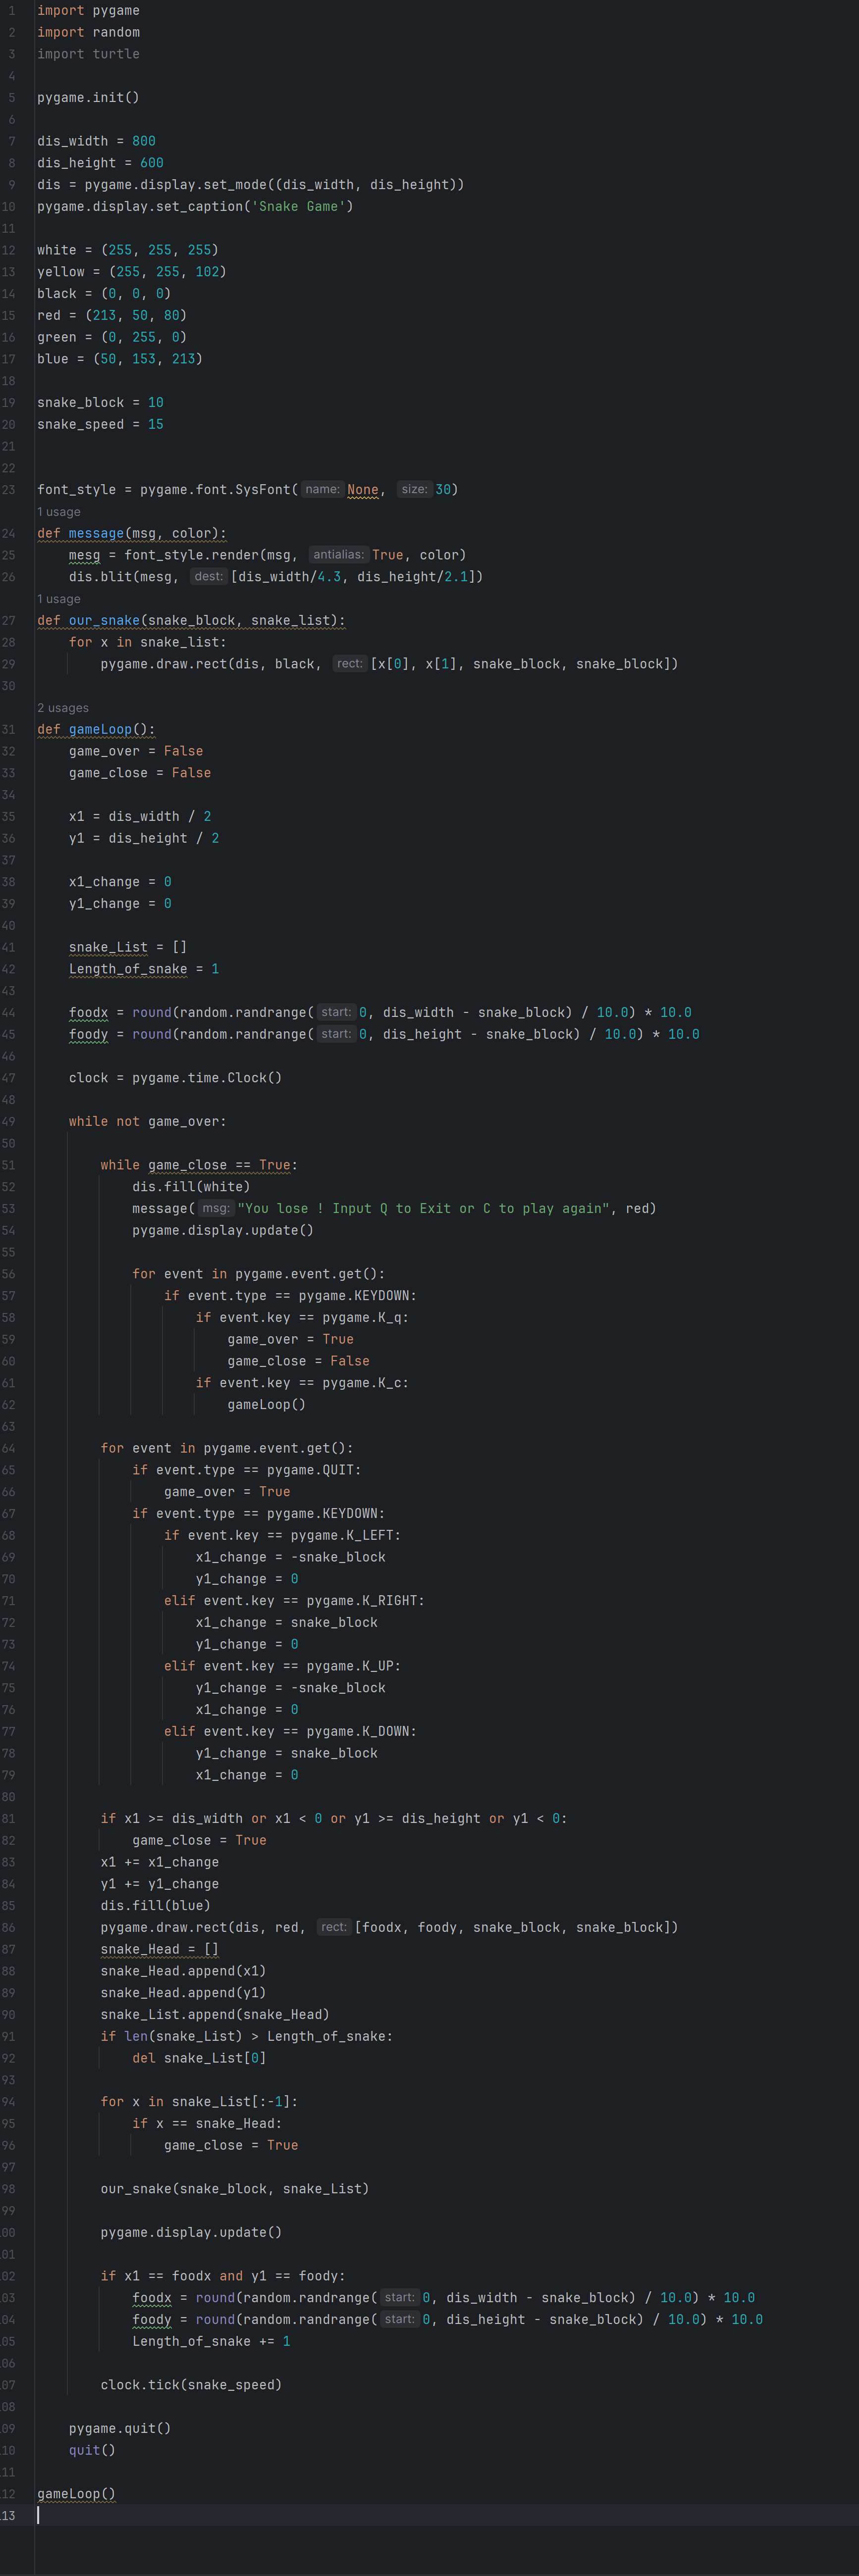
Task: Click the 'def message(msg, color):' definition
Action: coord(131,533)
